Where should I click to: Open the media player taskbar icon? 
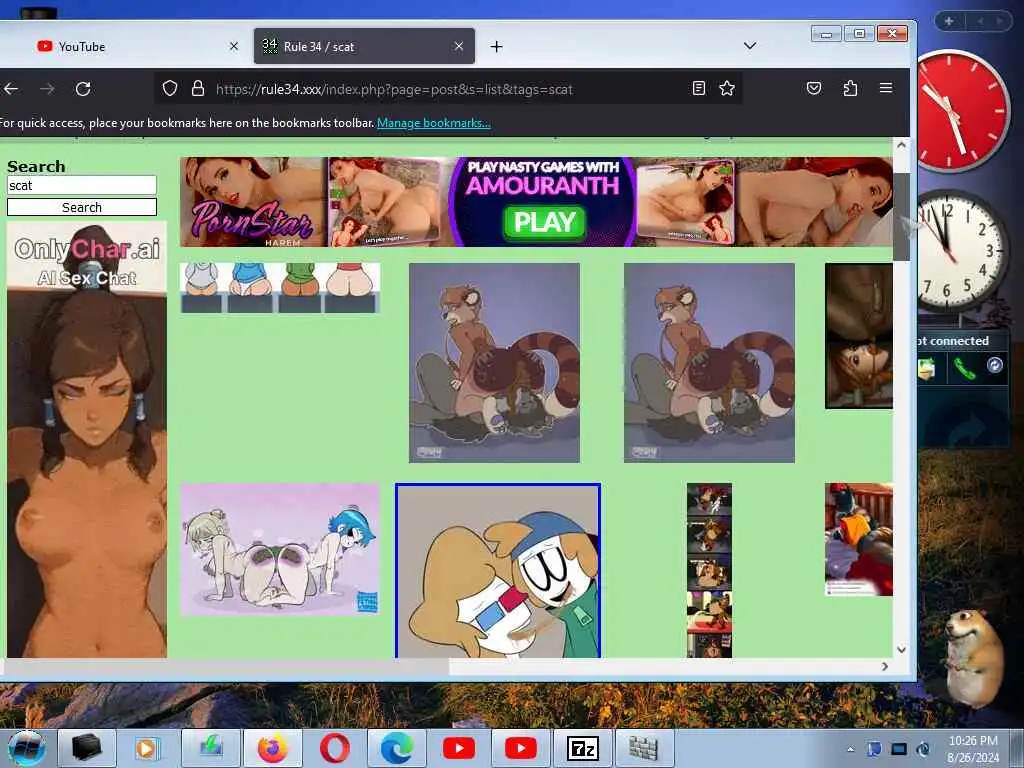tap(147, 748)
